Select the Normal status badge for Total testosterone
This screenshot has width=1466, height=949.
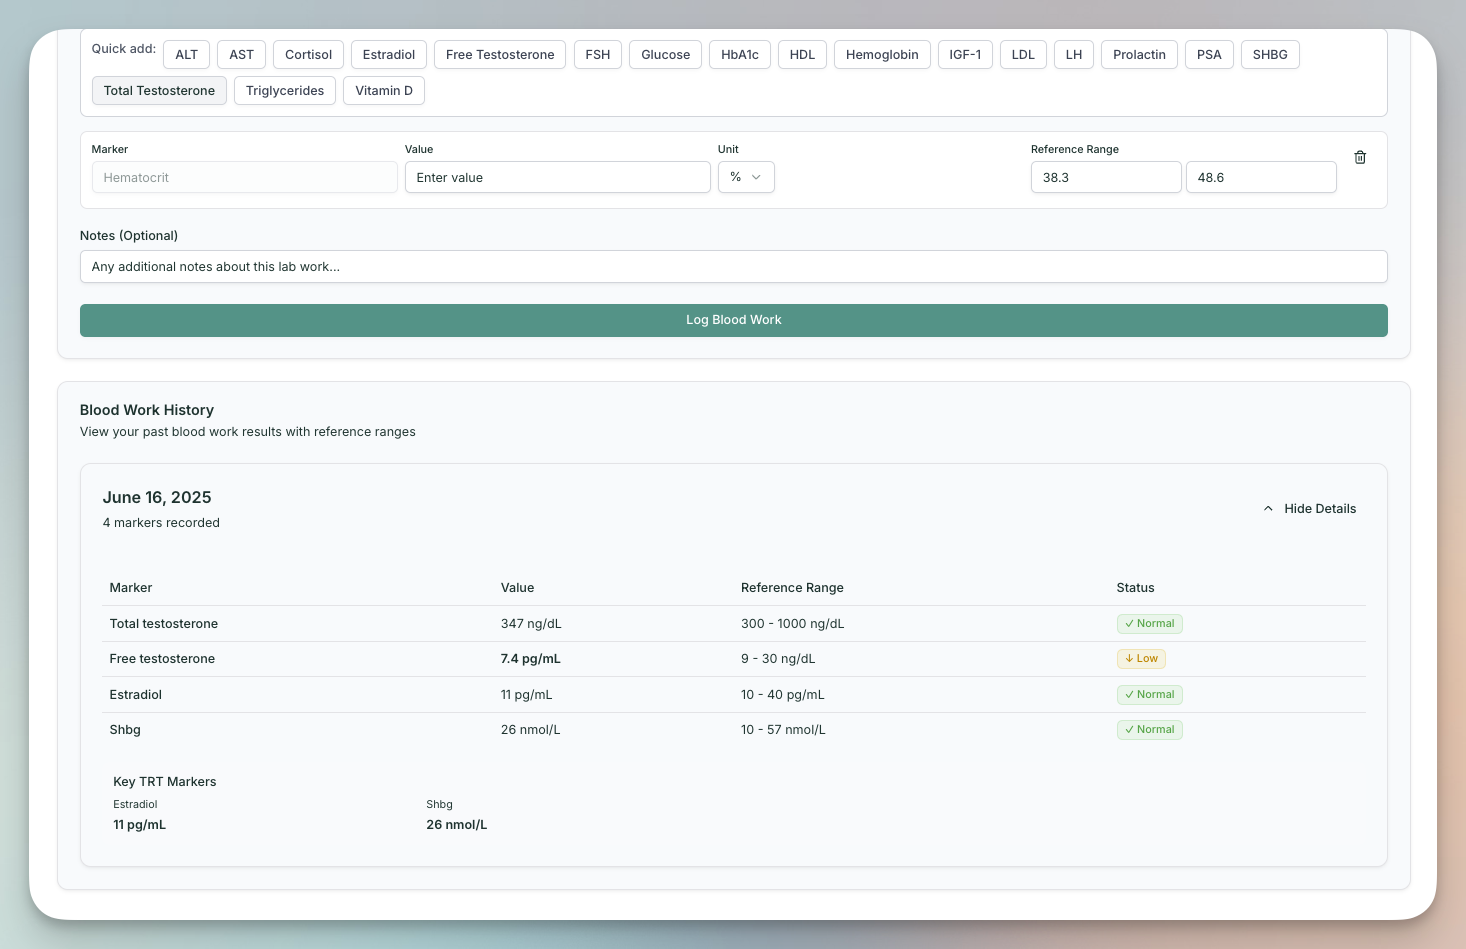(x=1150, y=623)
